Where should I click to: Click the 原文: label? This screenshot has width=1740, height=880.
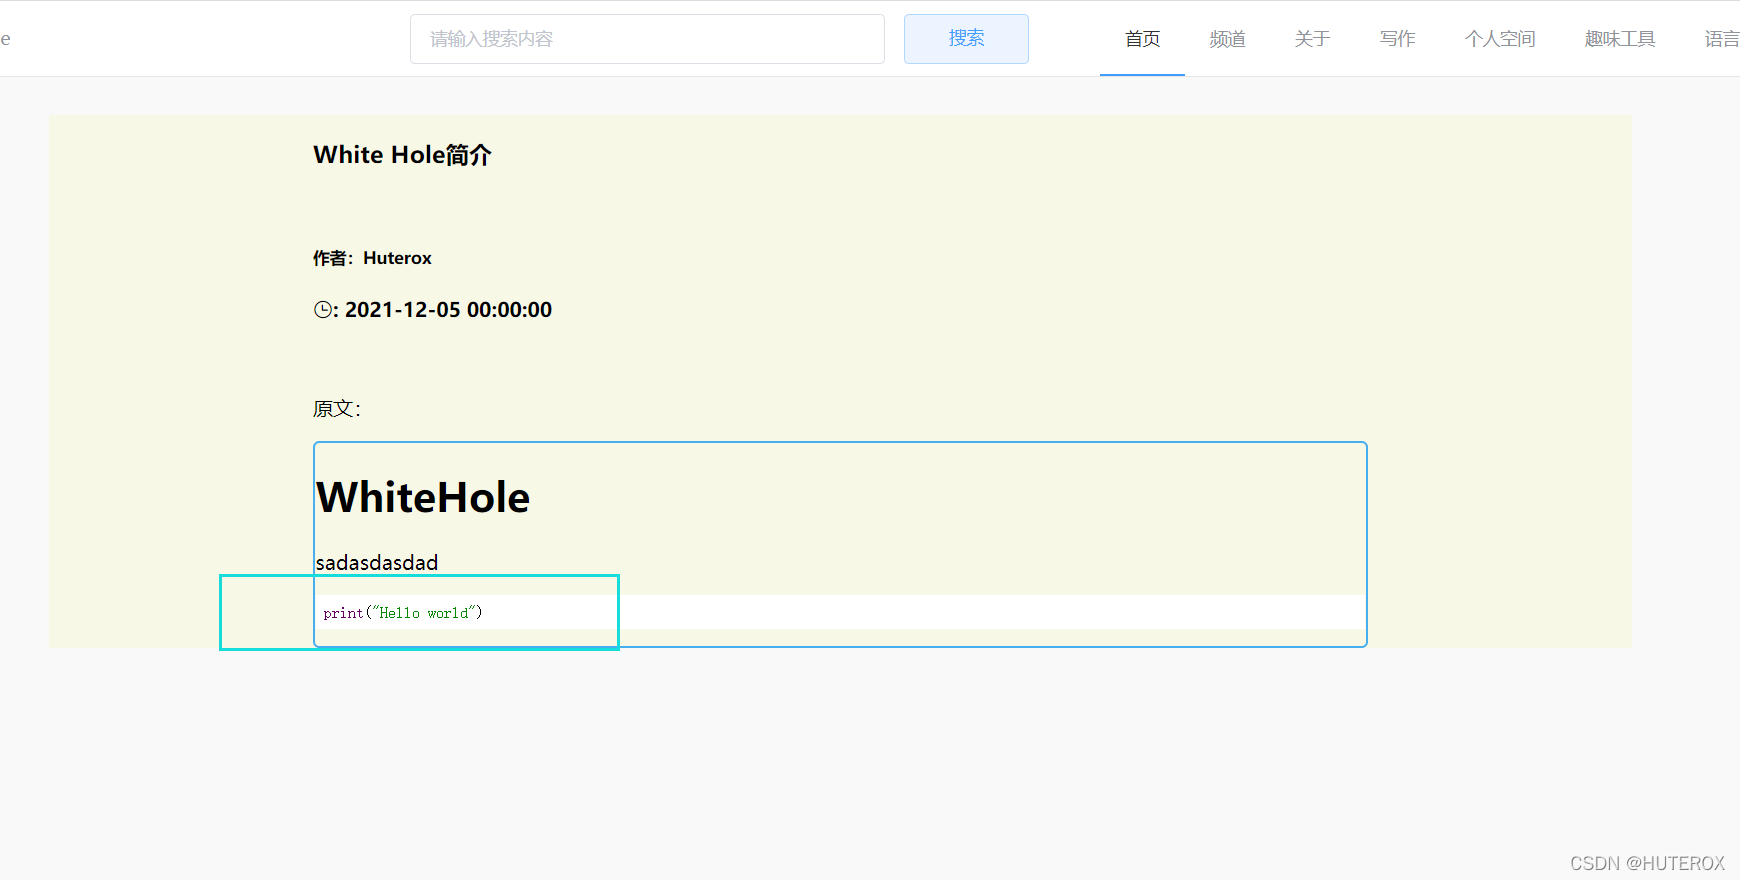point(337,409)
